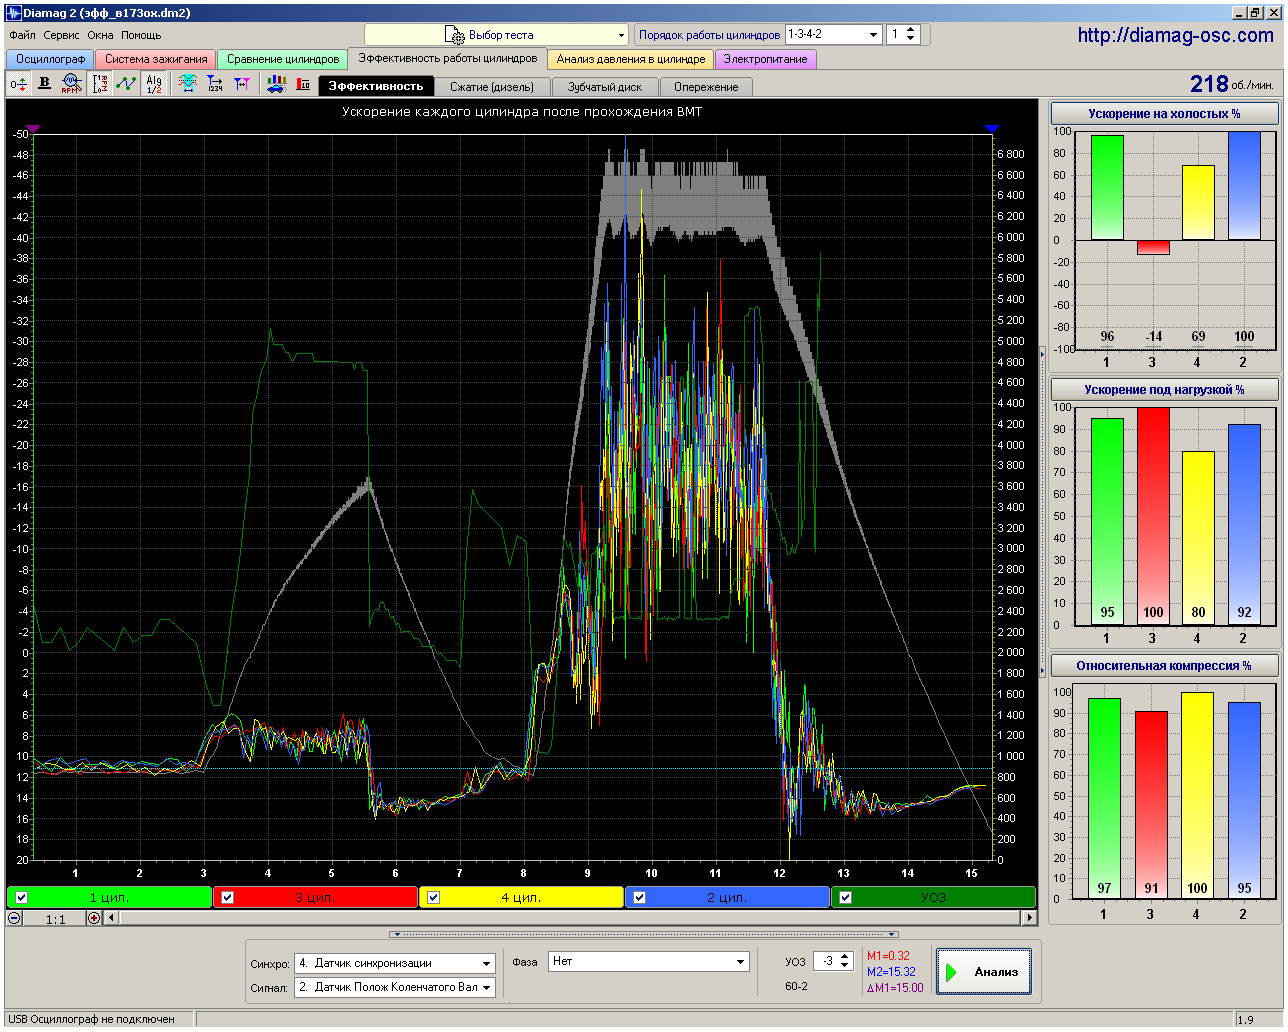Click the Анализ button
Screen dimensions: 1288x1032
pos(984,972)
